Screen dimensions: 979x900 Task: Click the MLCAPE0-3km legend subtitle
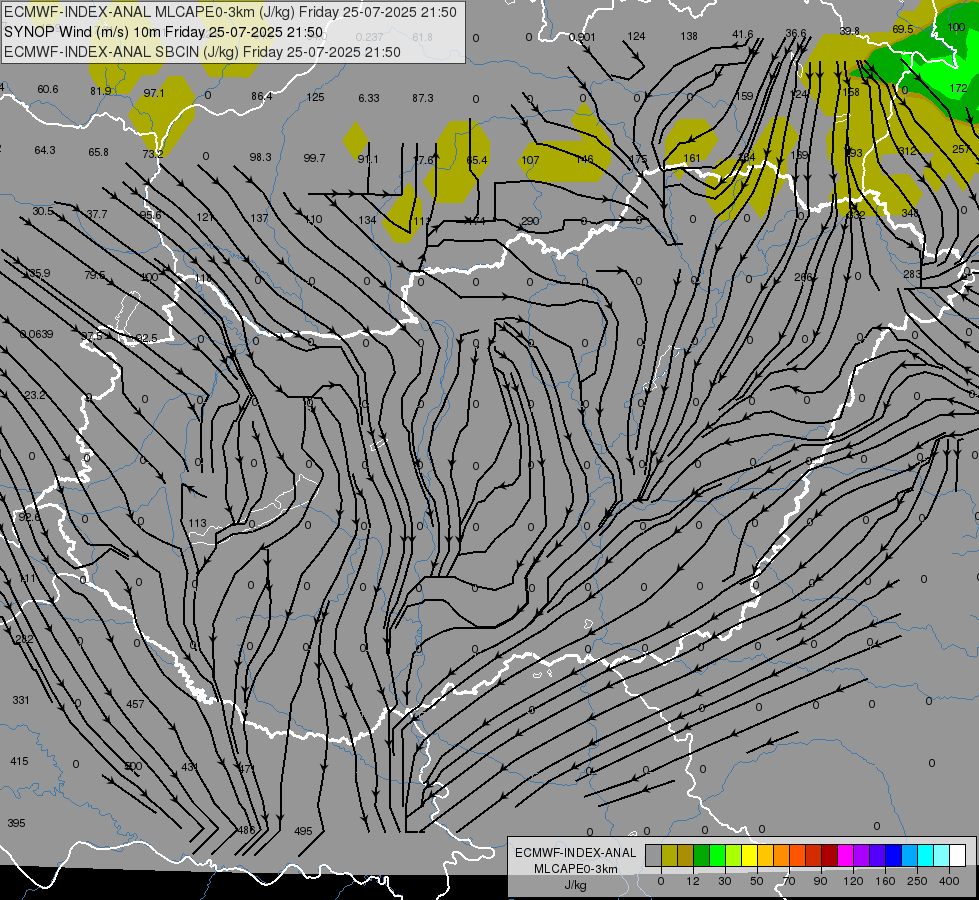click(576, 869)
